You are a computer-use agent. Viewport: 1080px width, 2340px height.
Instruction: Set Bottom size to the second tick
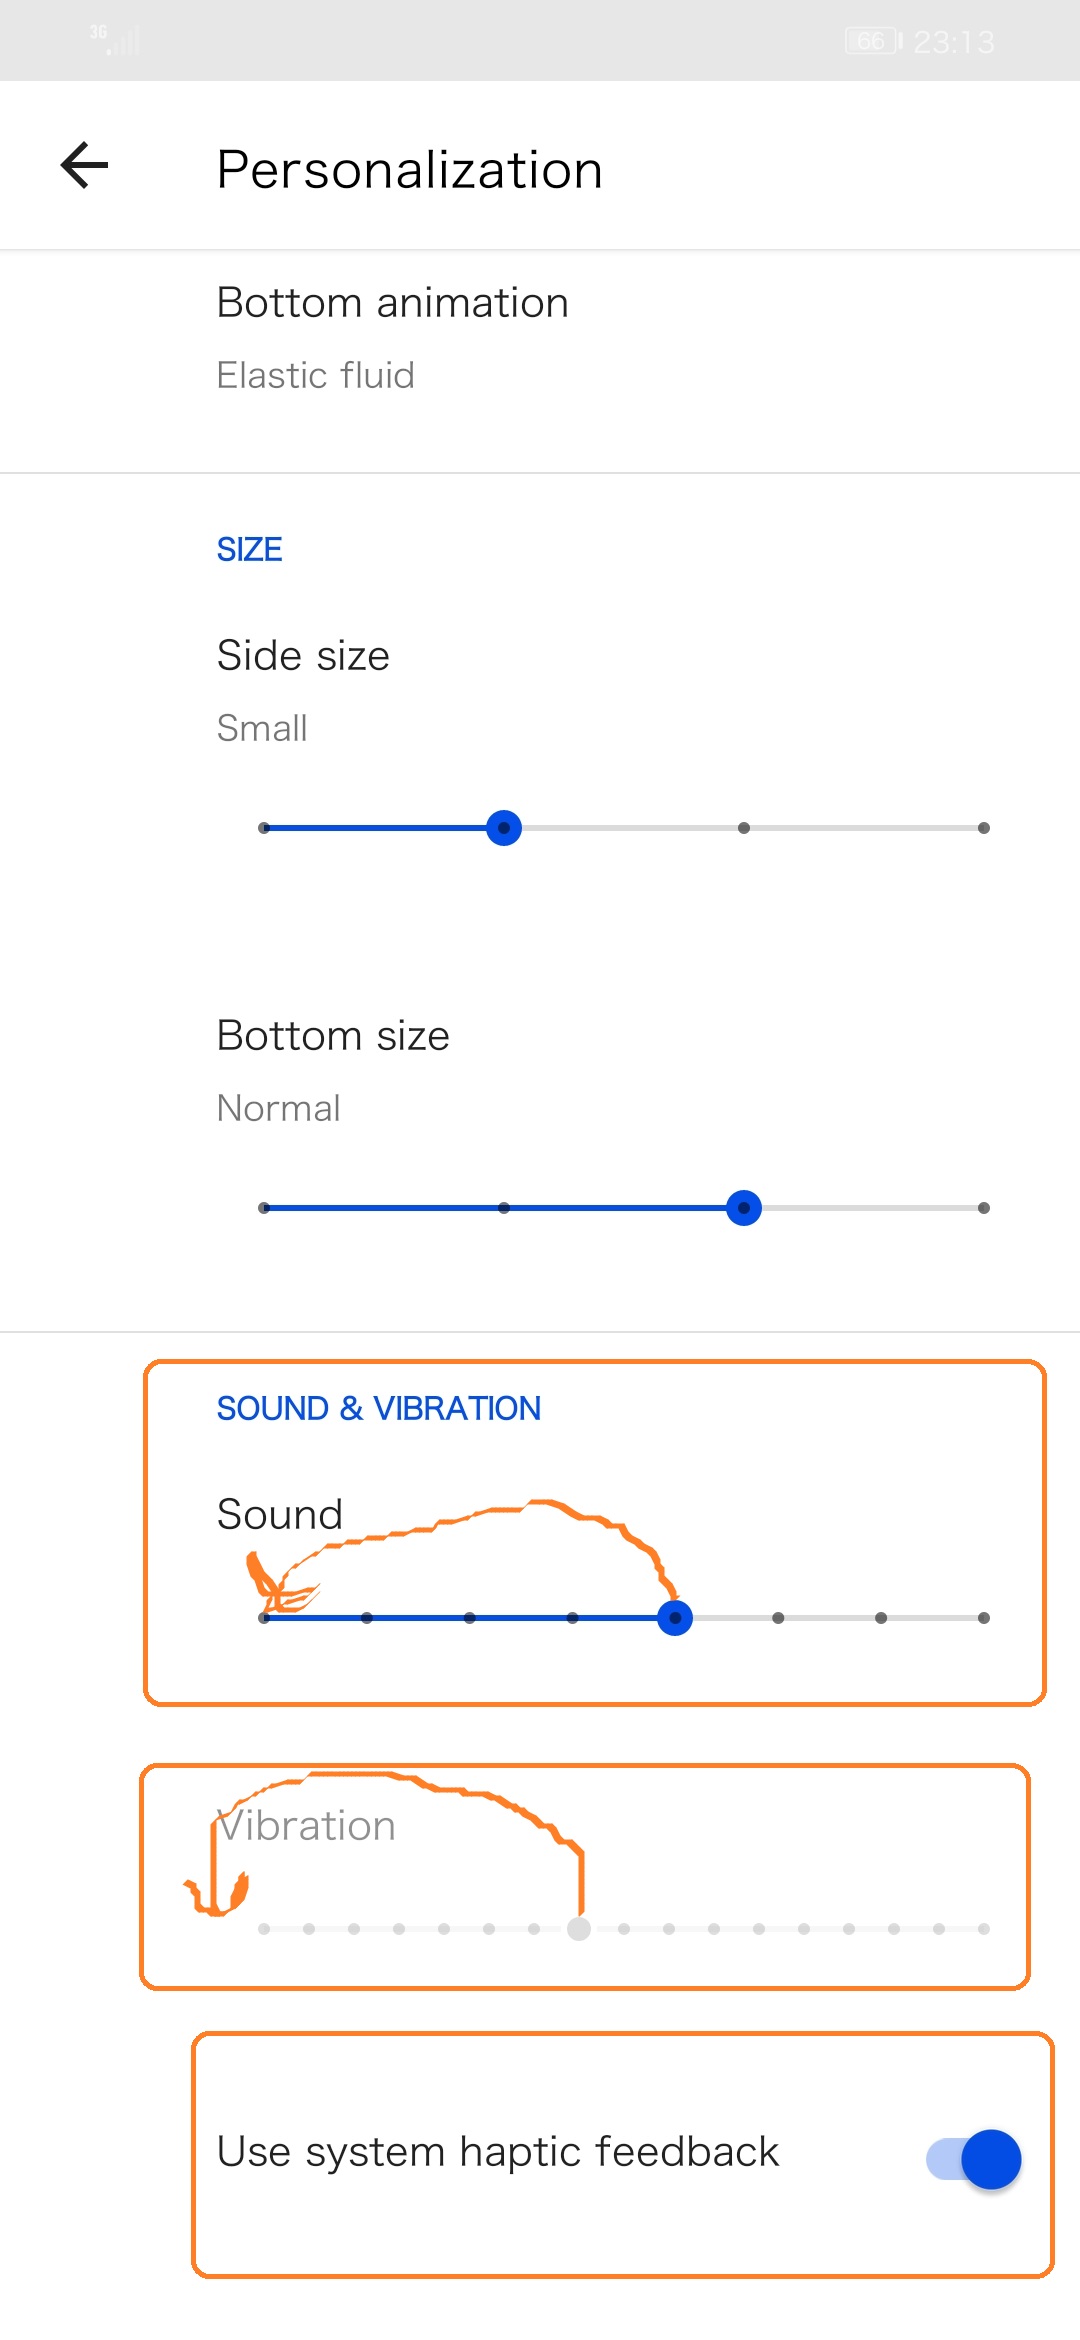(504, 1208)
